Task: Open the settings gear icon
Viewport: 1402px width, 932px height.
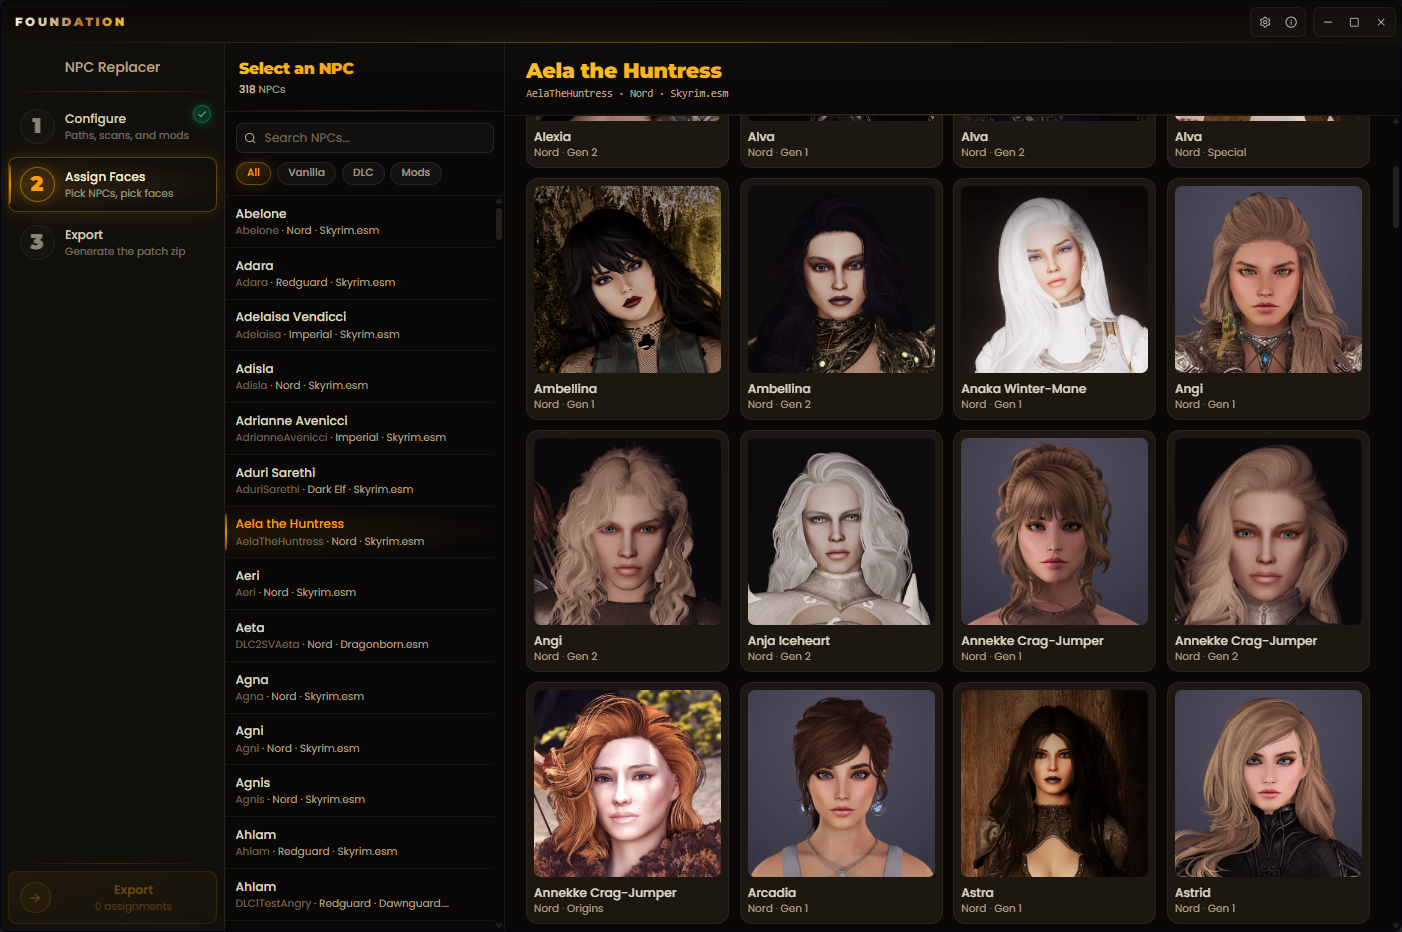Action: point(1265,22)
